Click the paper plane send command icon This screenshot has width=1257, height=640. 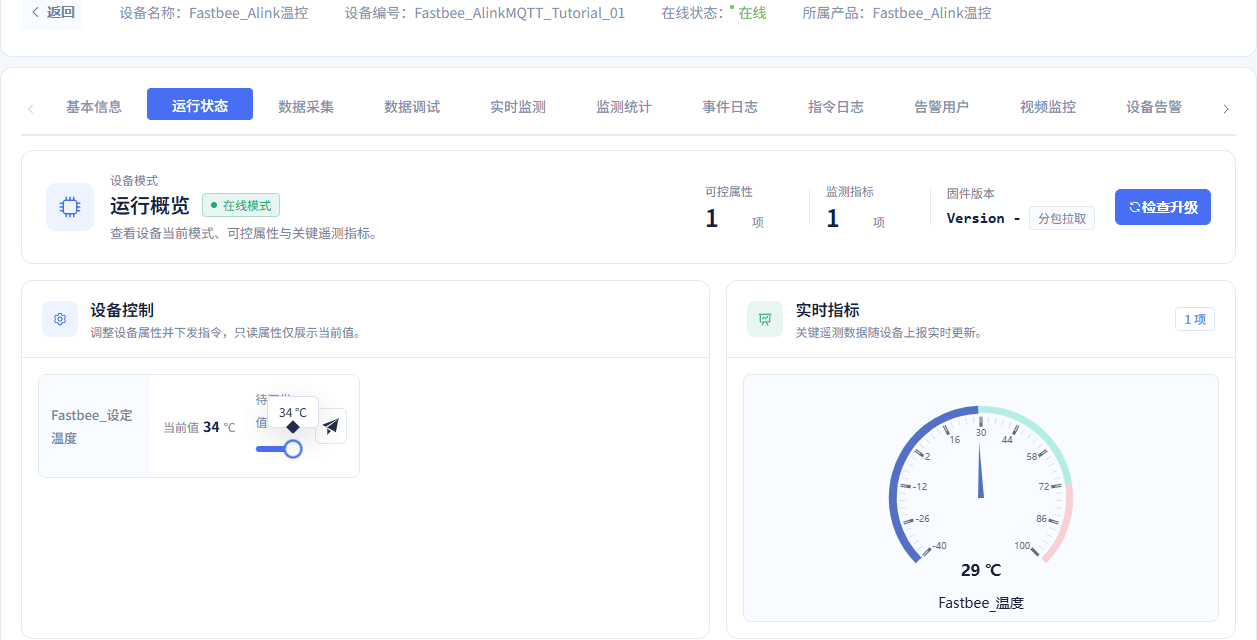[331, 426]
